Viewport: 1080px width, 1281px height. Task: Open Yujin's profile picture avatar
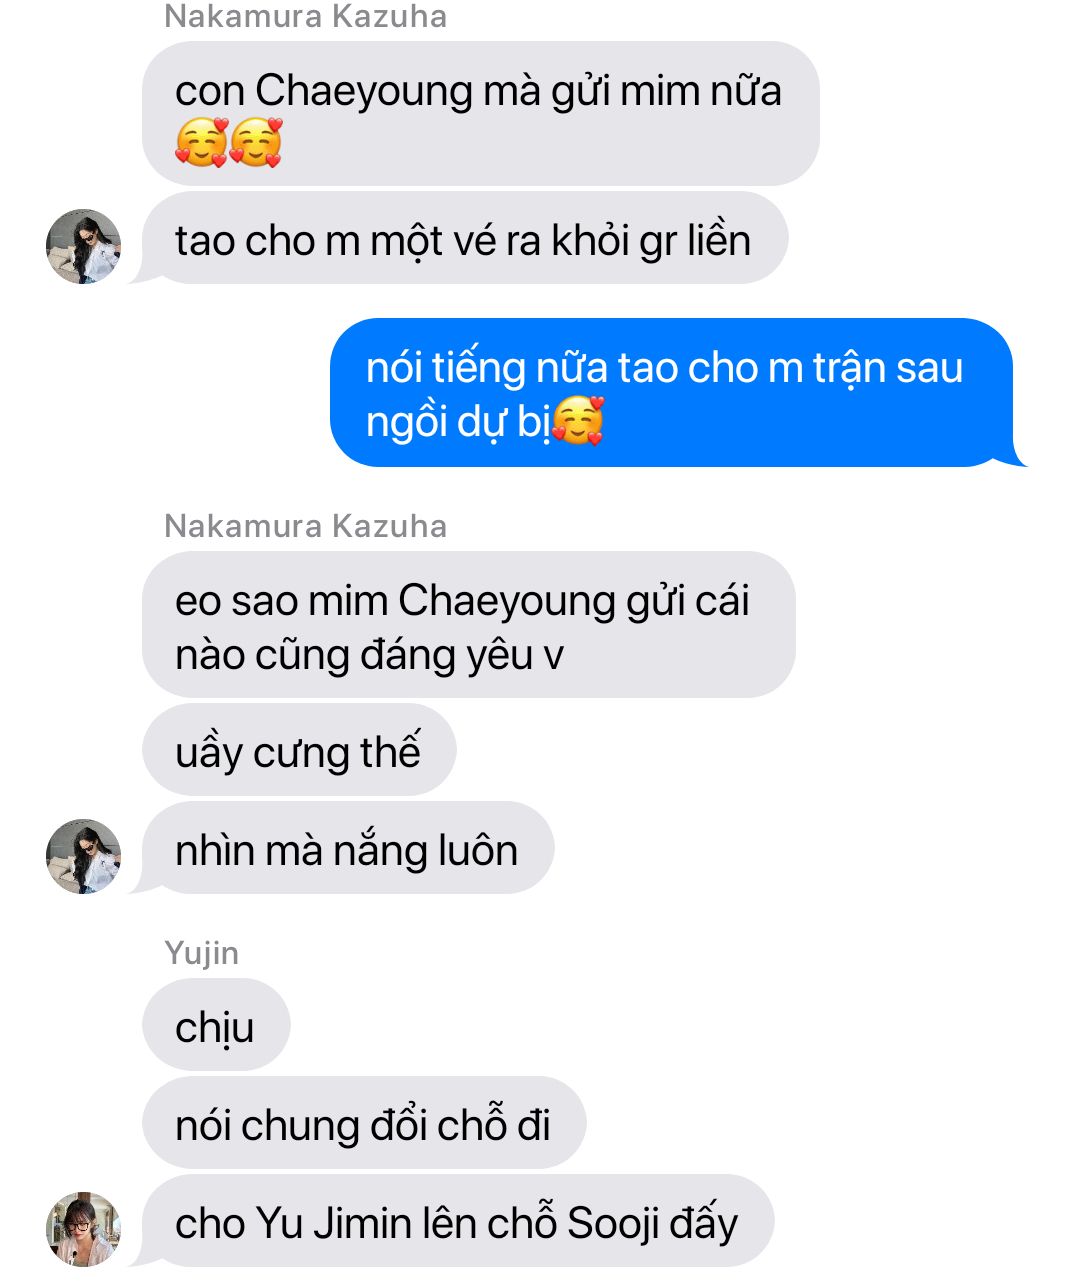tap(84, 1229)
